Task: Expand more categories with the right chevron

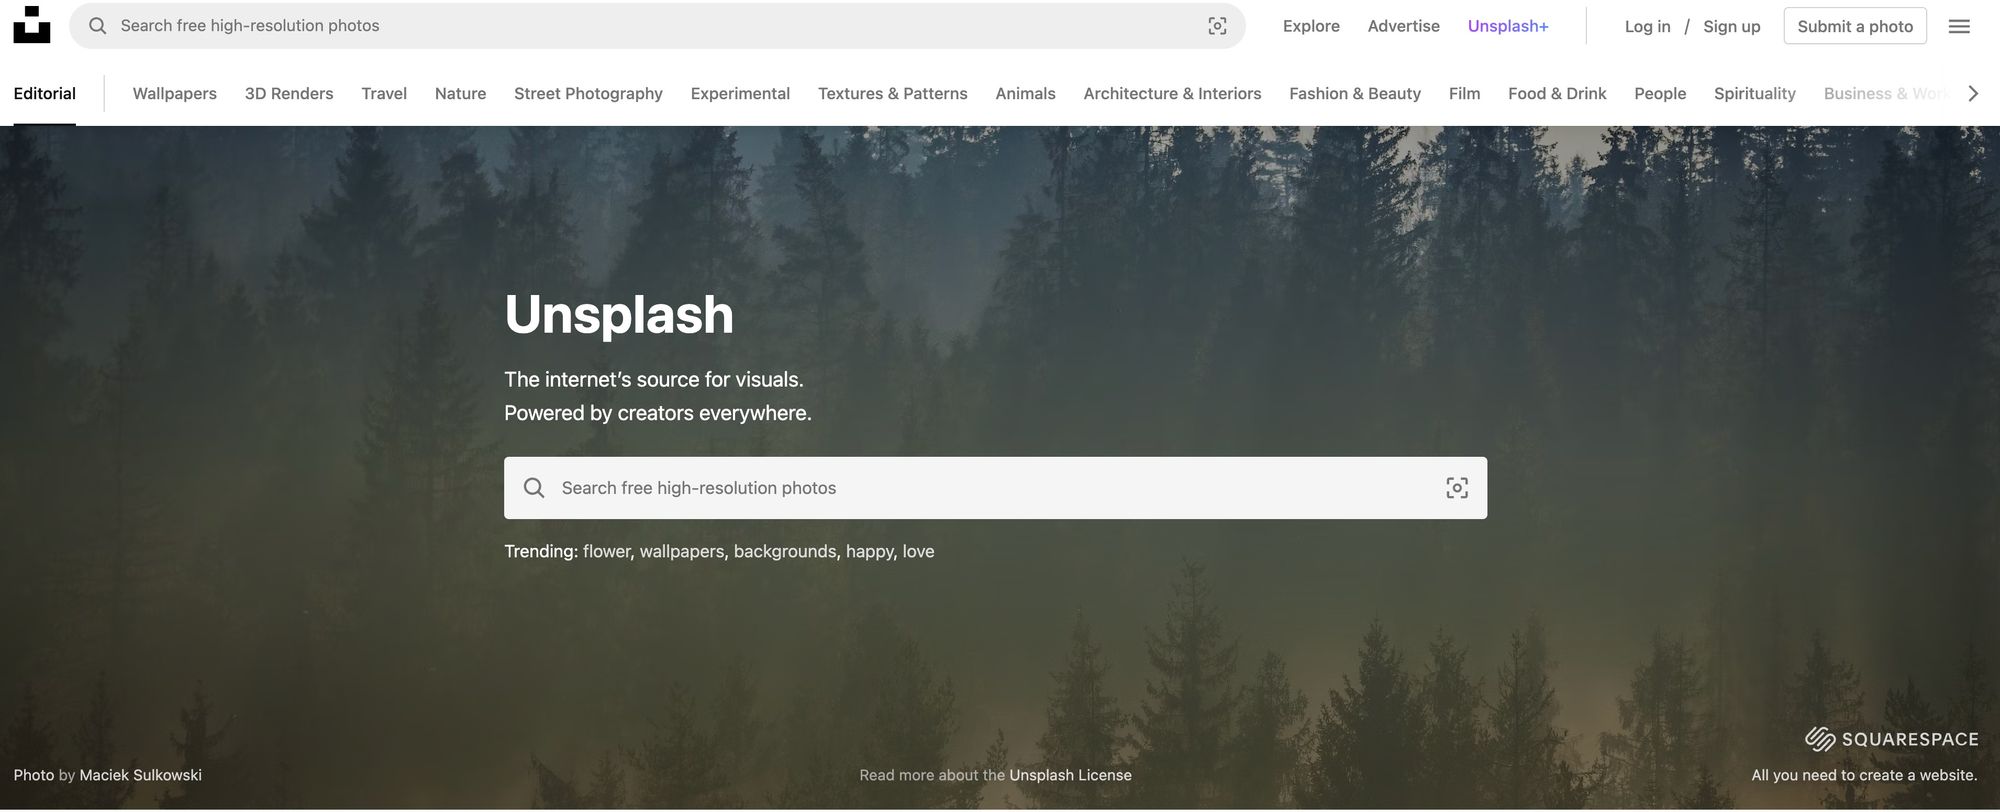Action: (x=1973, y=93)
